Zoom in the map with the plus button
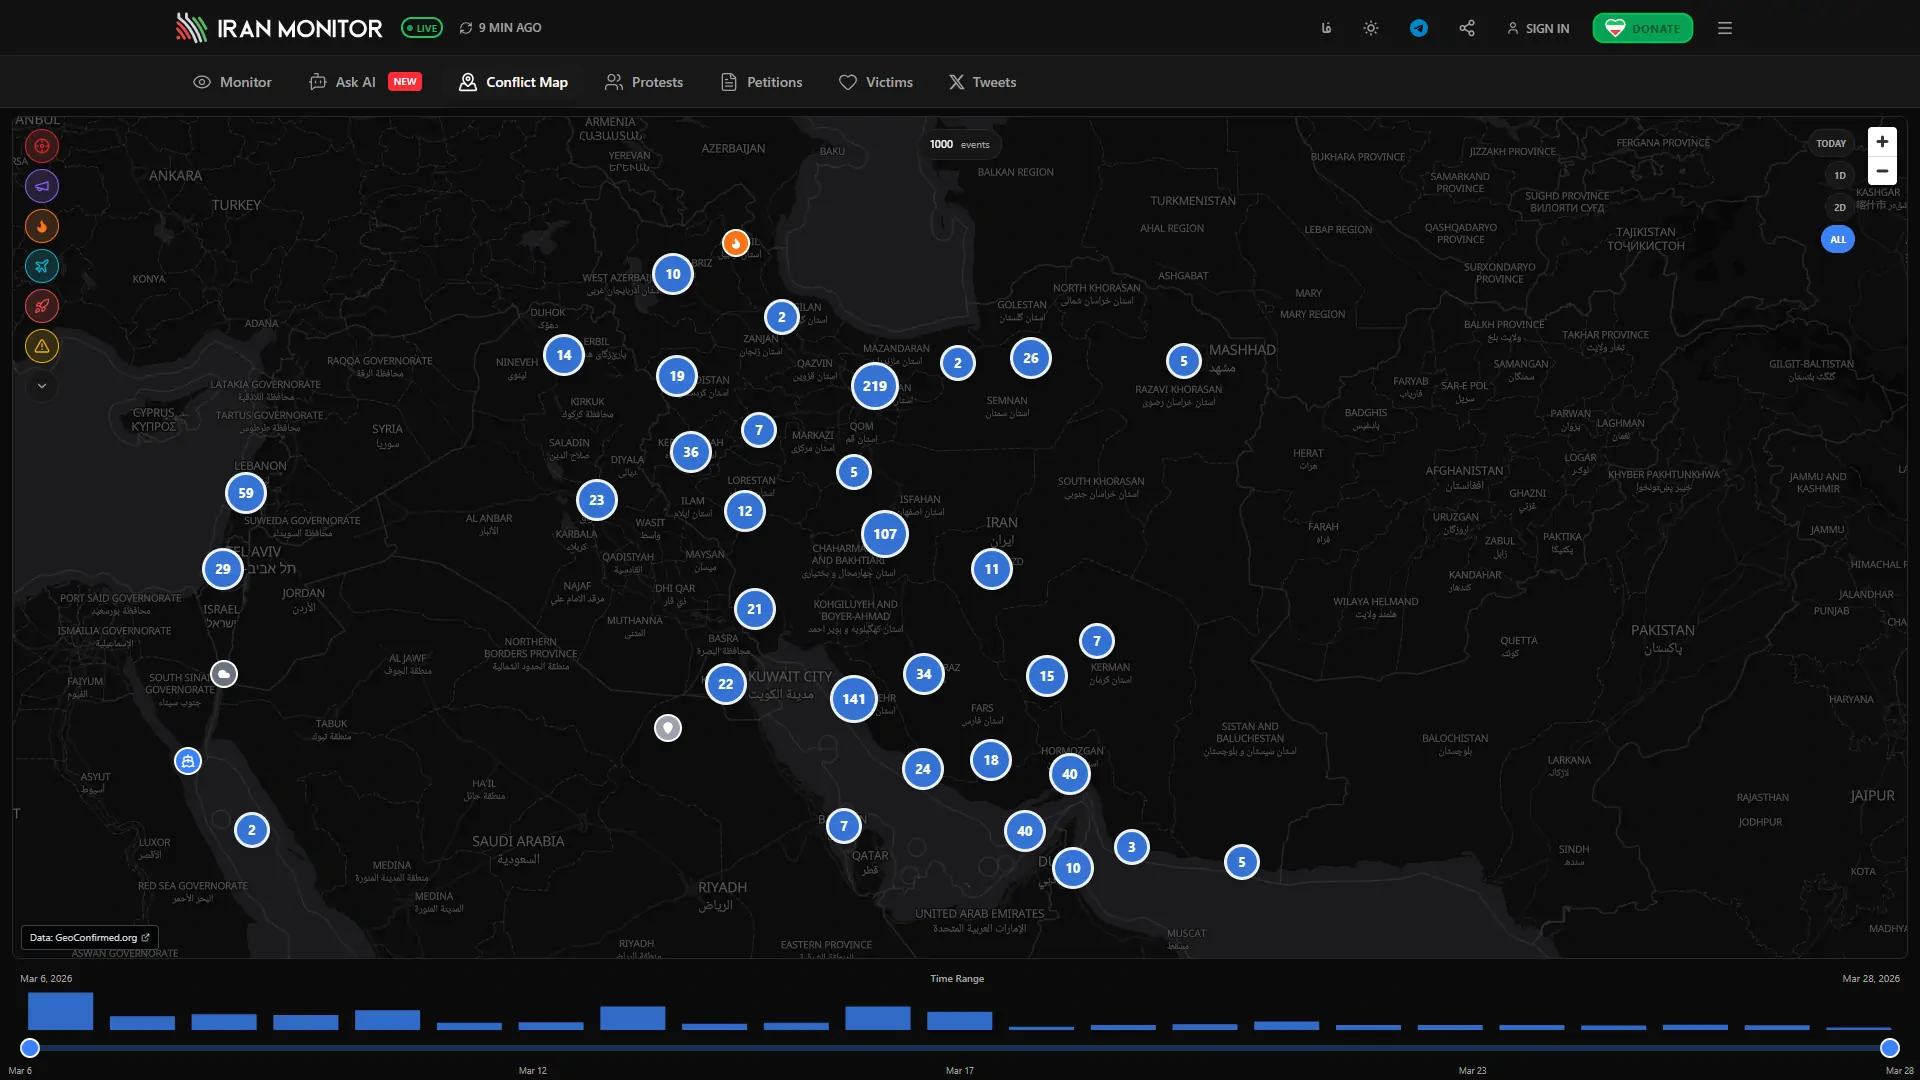1920x1080 pixels. point(1882,142)
